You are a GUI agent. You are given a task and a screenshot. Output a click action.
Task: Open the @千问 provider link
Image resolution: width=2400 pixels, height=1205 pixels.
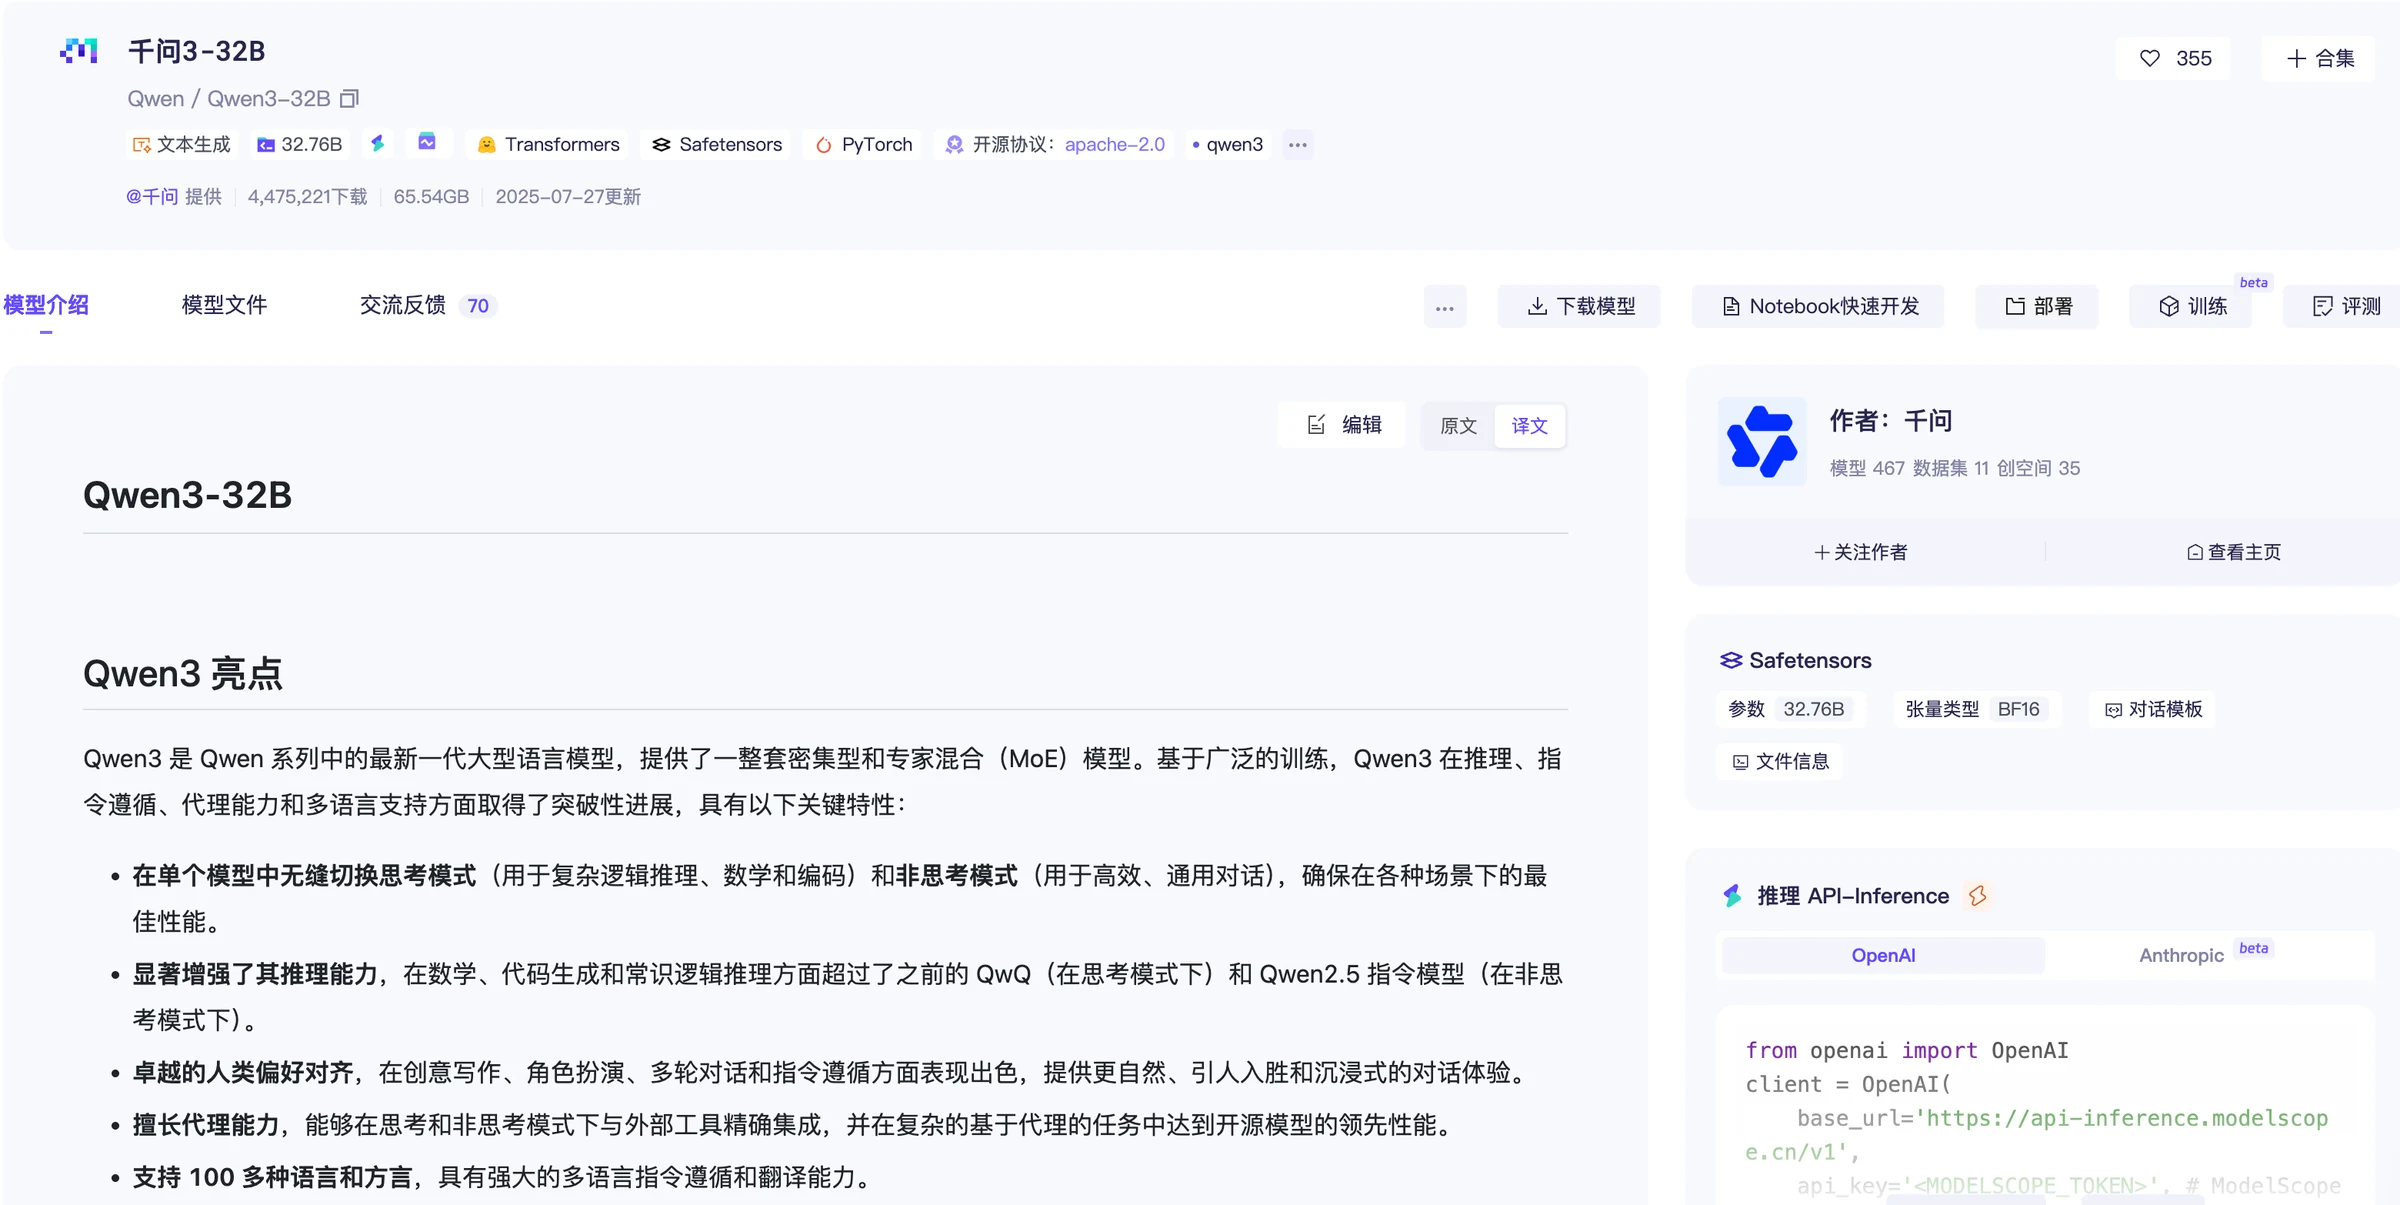pyautogui.click(x=152, y=196)
